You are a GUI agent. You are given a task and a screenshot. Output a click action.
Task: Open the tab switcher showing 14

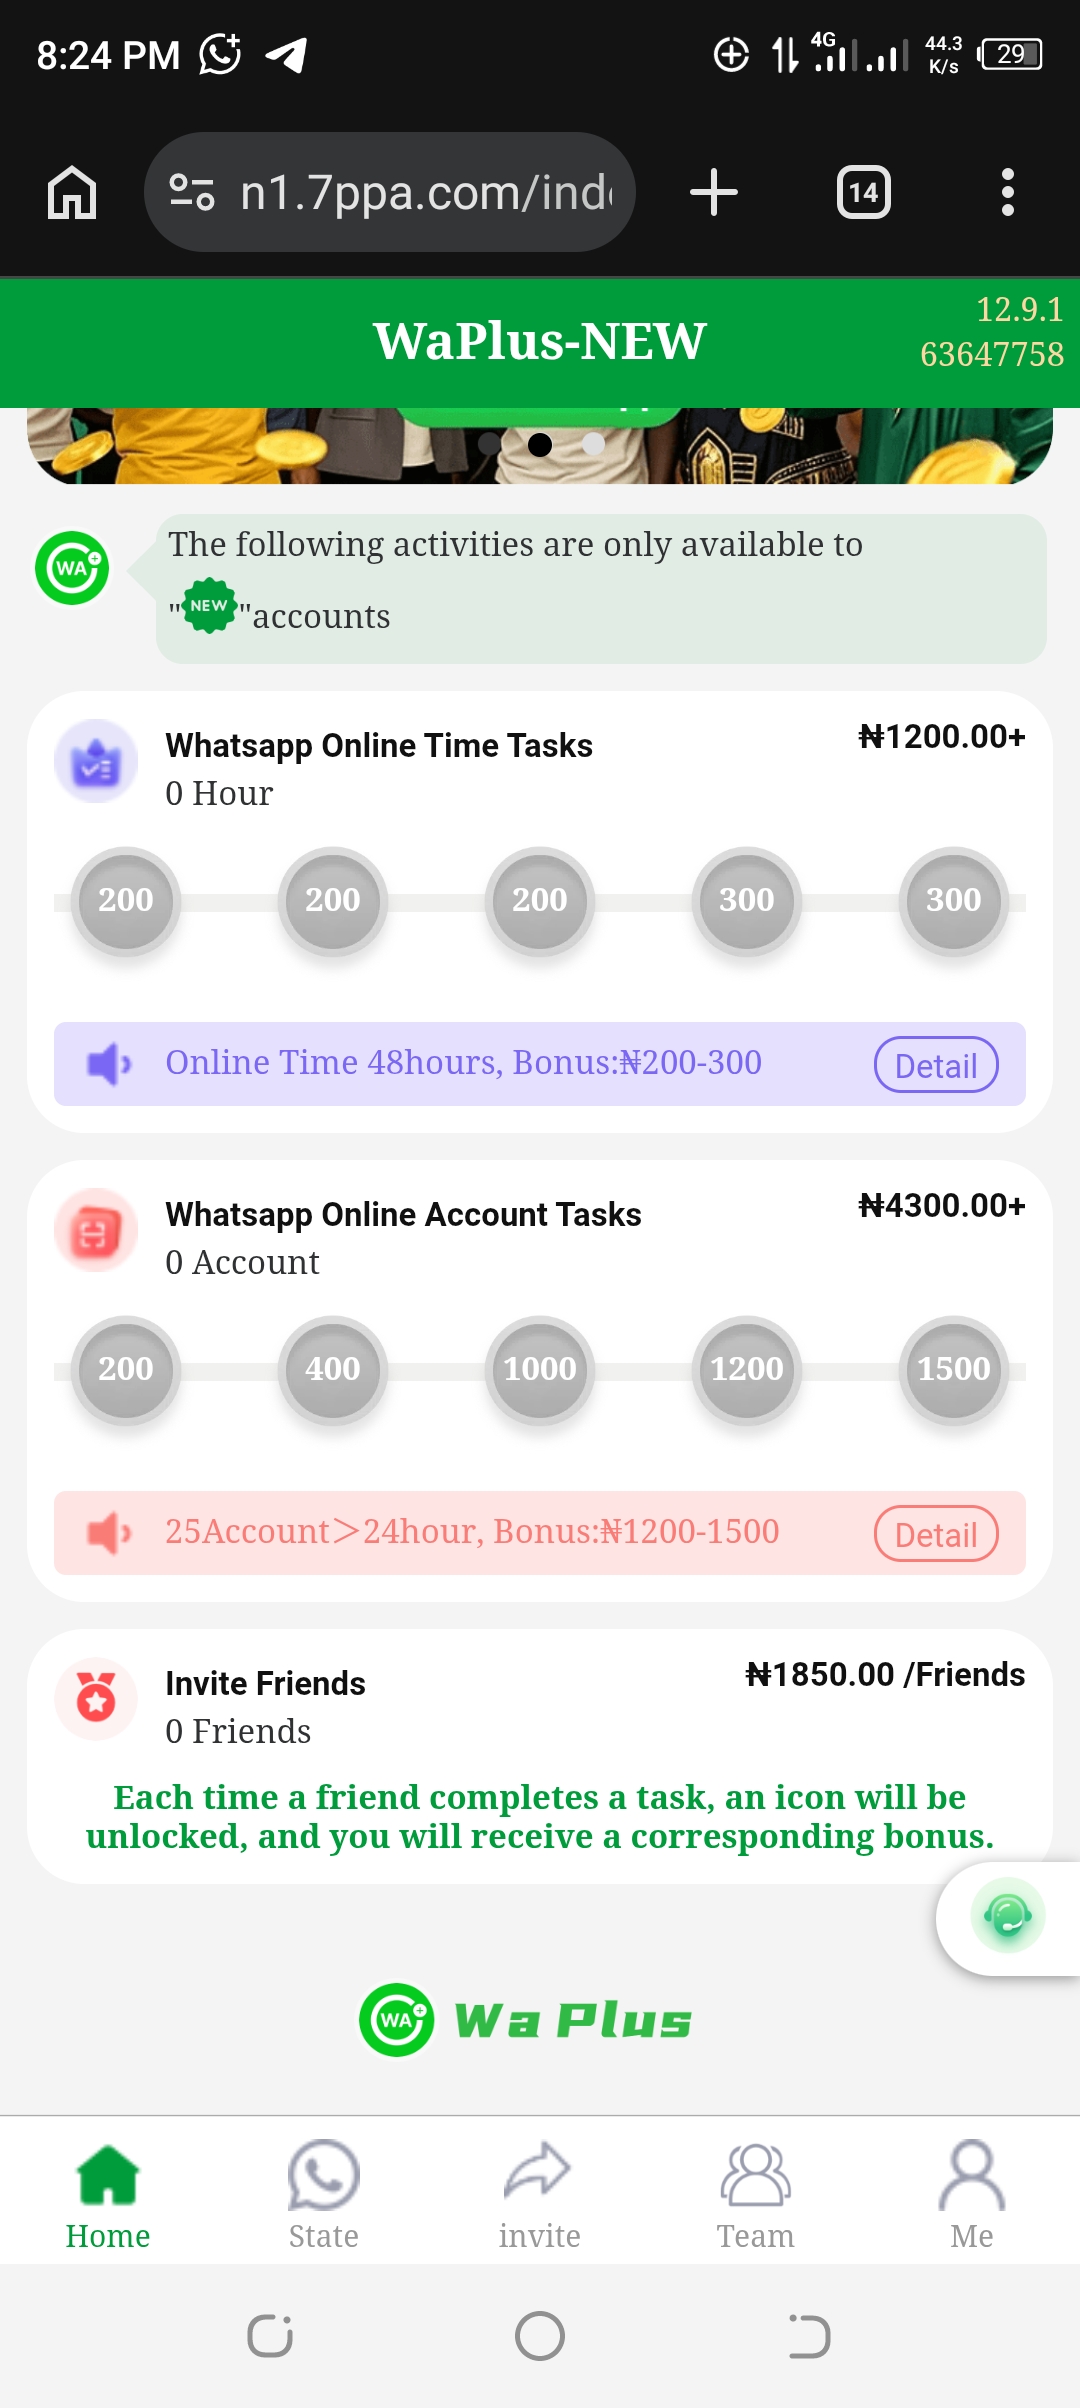pos(863,192)
